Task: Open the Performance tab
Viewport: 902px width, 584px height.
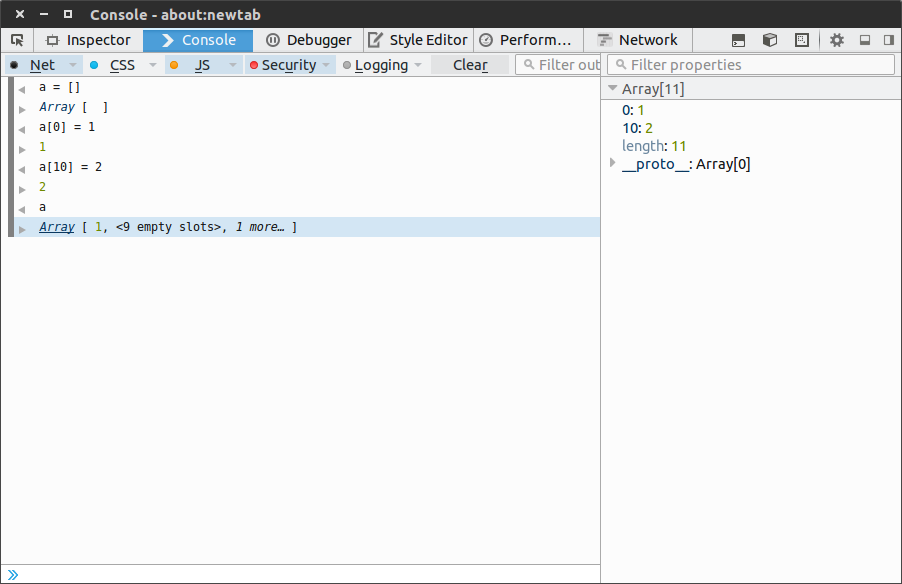Action: [x=528, y=40]
